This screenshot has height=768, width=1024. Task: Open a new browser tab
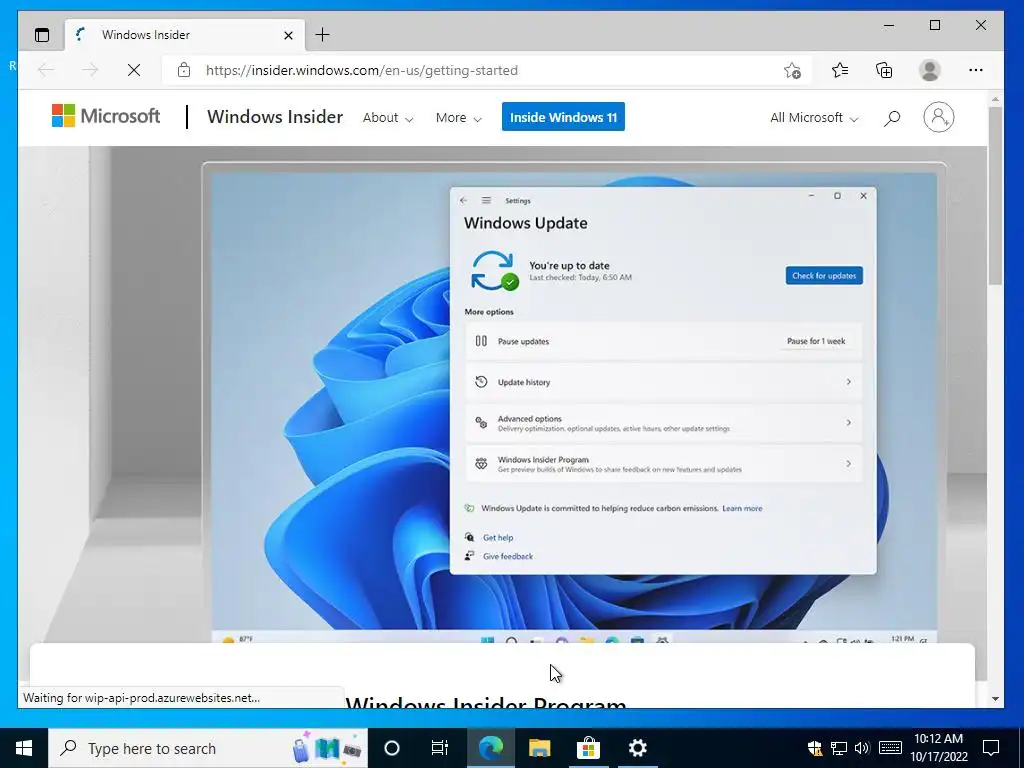323,35
